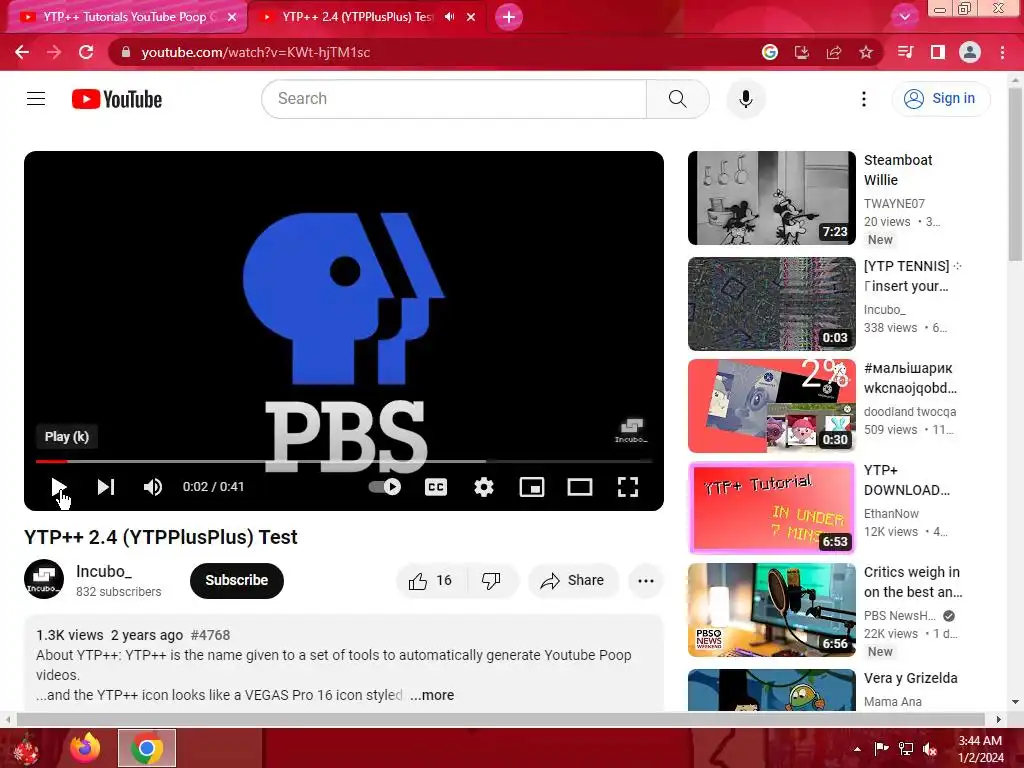Viewport: 1024px width, 768px height.
Task: Close the YTP++ Tutorials tab
Action: (232, 17)
